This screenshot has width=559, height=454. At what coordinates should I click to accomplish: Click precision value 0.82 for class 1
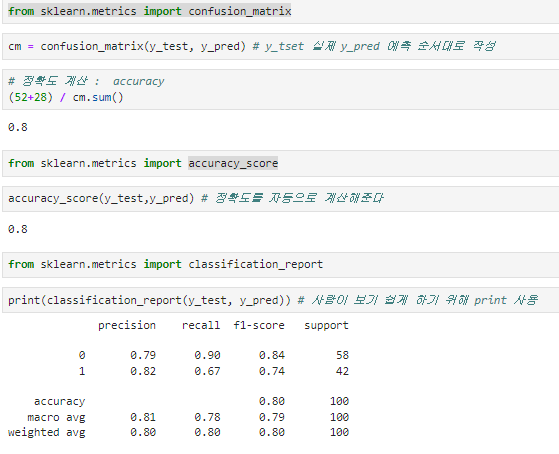(143, 371)
